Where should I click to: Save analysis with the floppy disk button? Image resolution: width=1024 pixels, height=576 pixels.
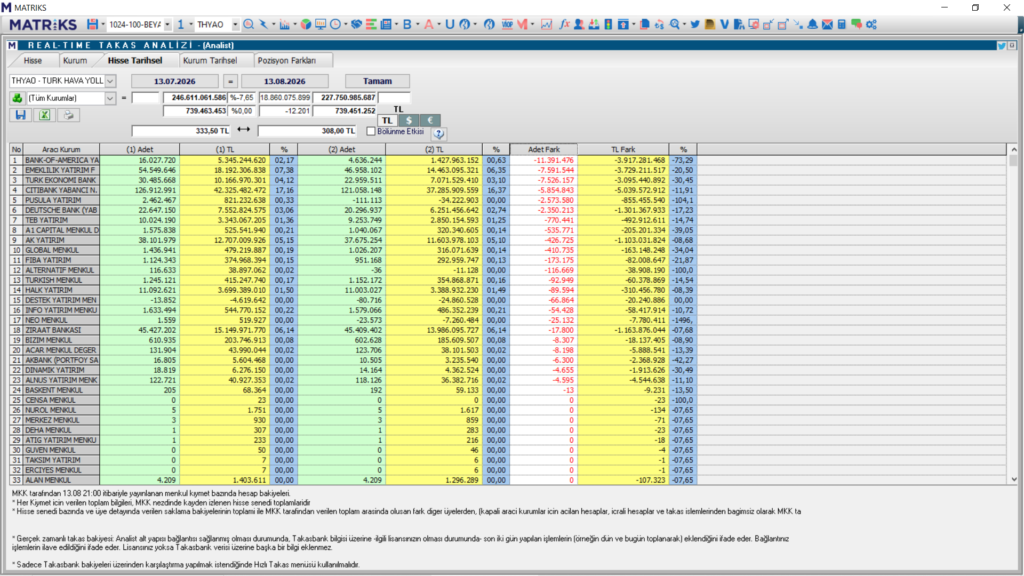click(20, 115)
